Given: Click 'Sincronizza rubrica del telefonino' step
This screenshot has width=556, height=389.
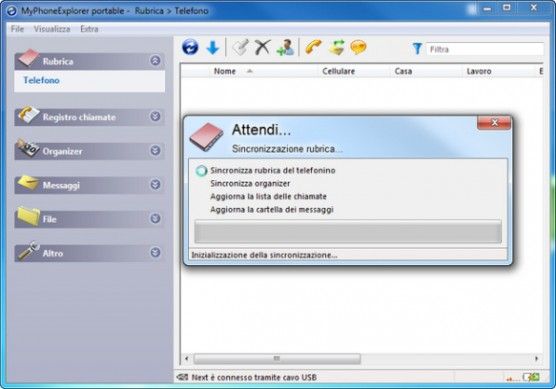Looking at the screenshot, I should click(x=273, y=171).
